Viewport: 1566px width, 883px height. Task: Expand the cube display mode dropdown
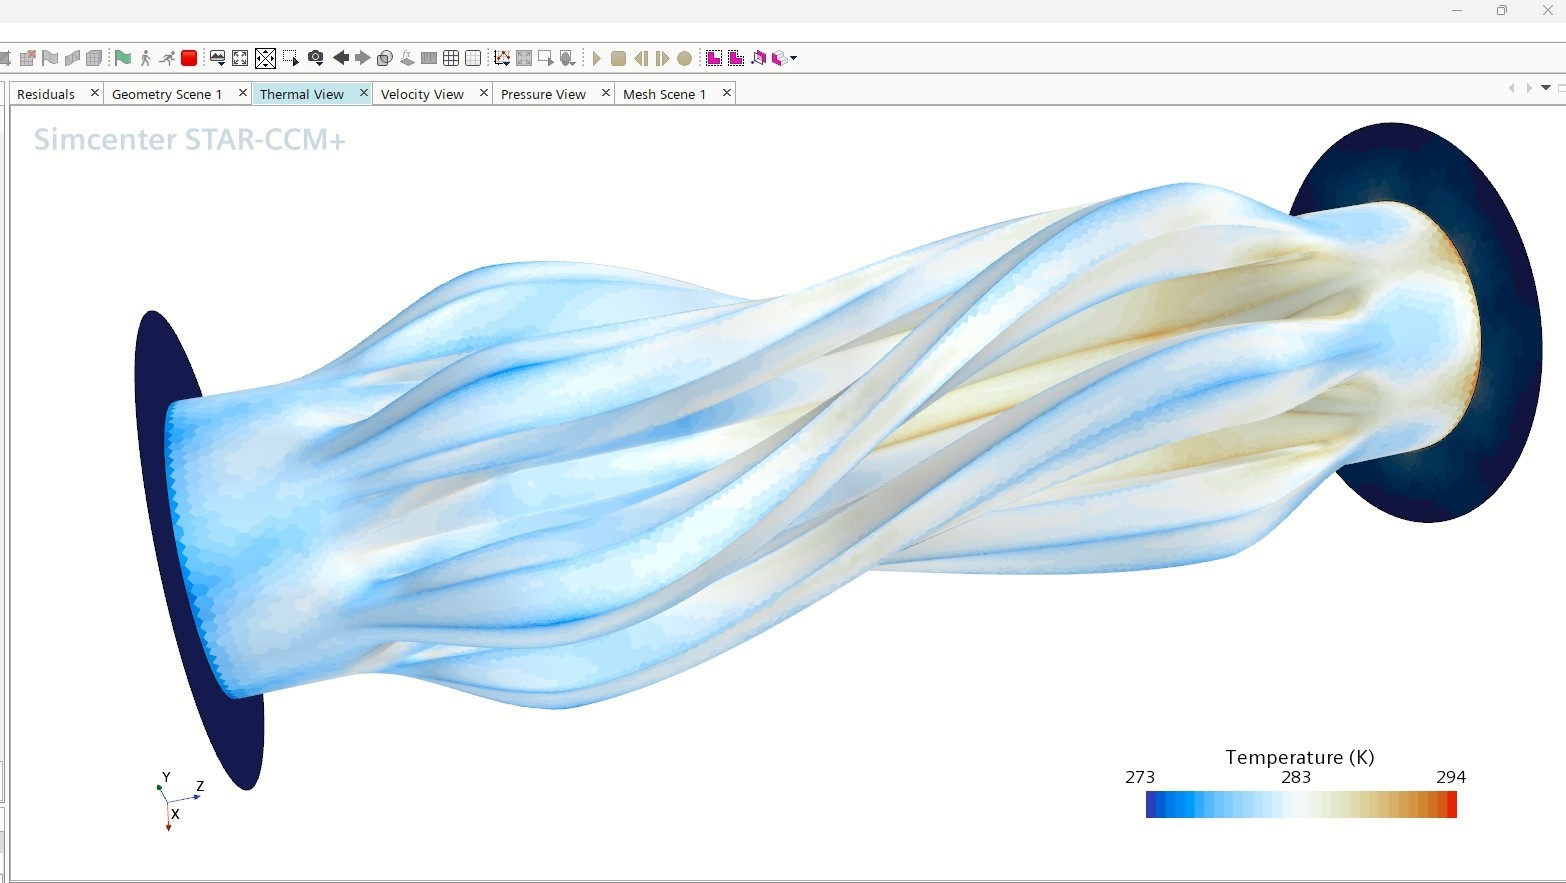[793, 58]
